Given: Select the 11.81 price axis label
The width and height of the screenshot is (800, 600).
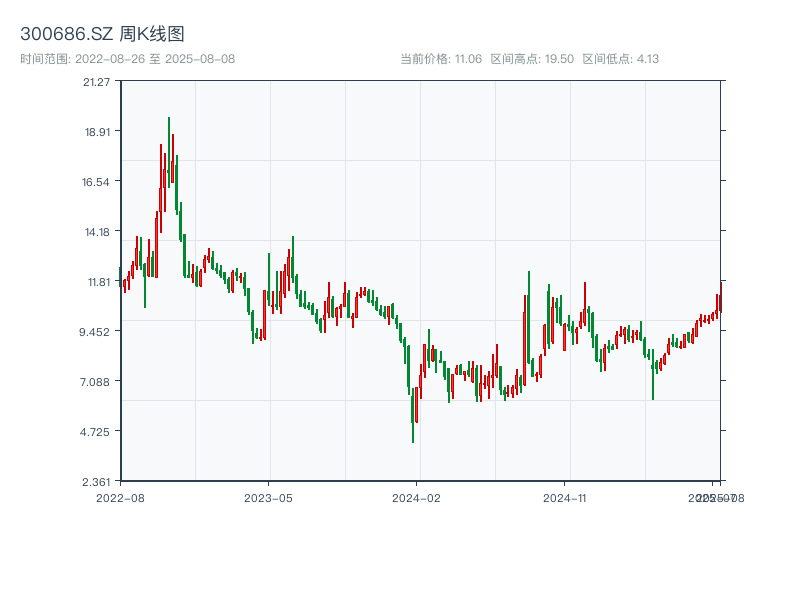Looking at the screenshot, I should tap(97, 282).
